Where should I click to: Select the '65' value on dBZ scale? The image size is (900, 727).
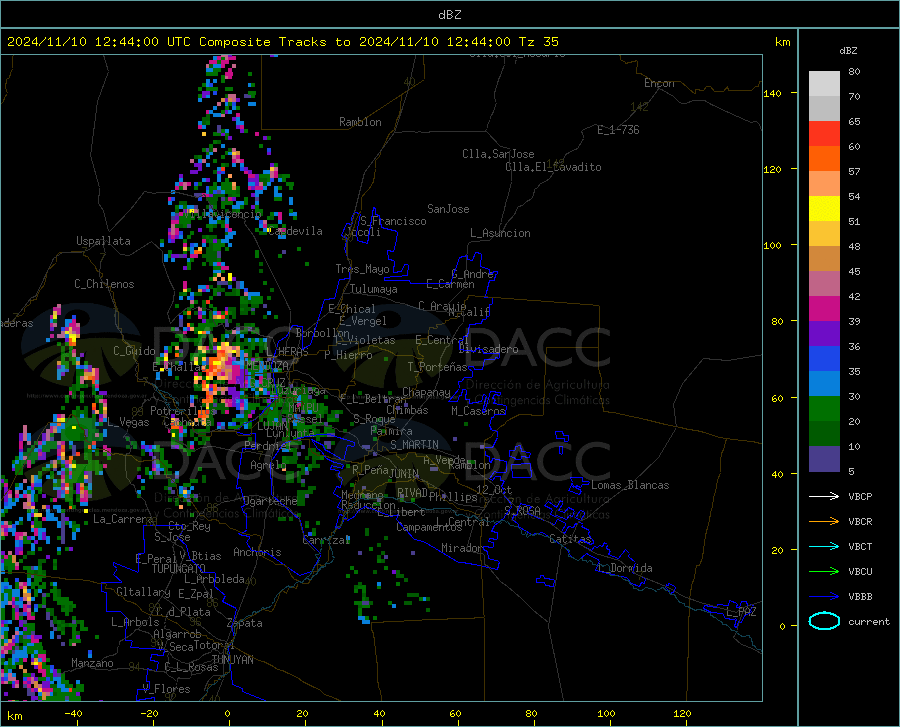pyautogui.click(x=854, y=122)
